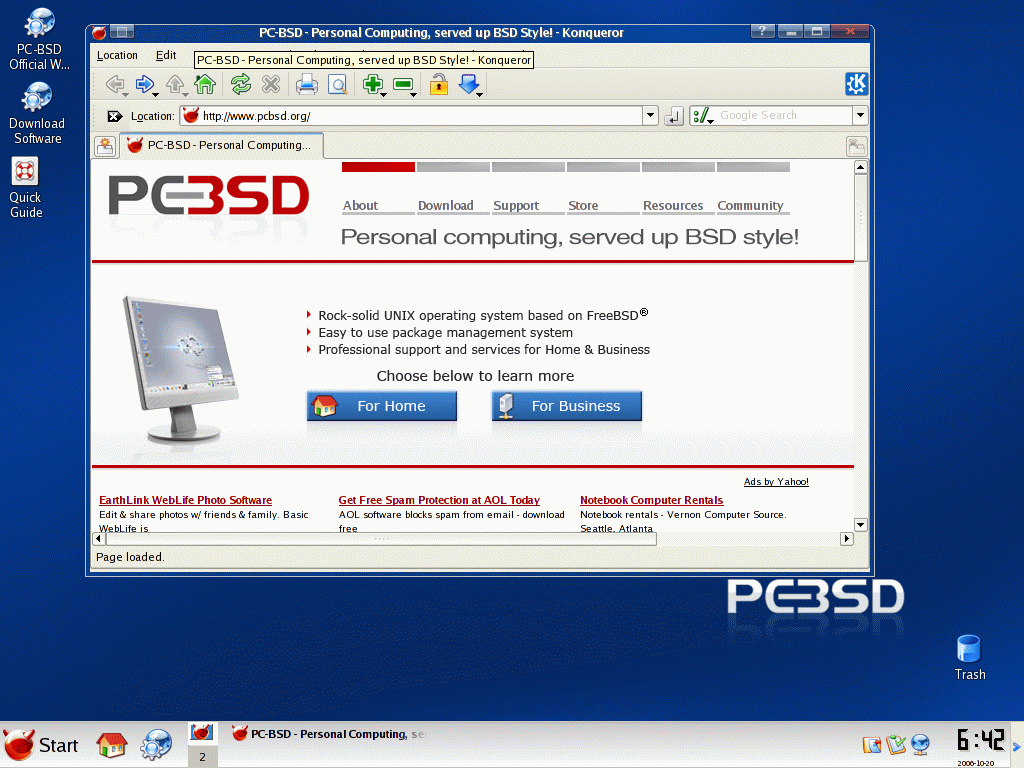Go back with the Back arrow
The image size is (1024, 768).
point(115,84)
